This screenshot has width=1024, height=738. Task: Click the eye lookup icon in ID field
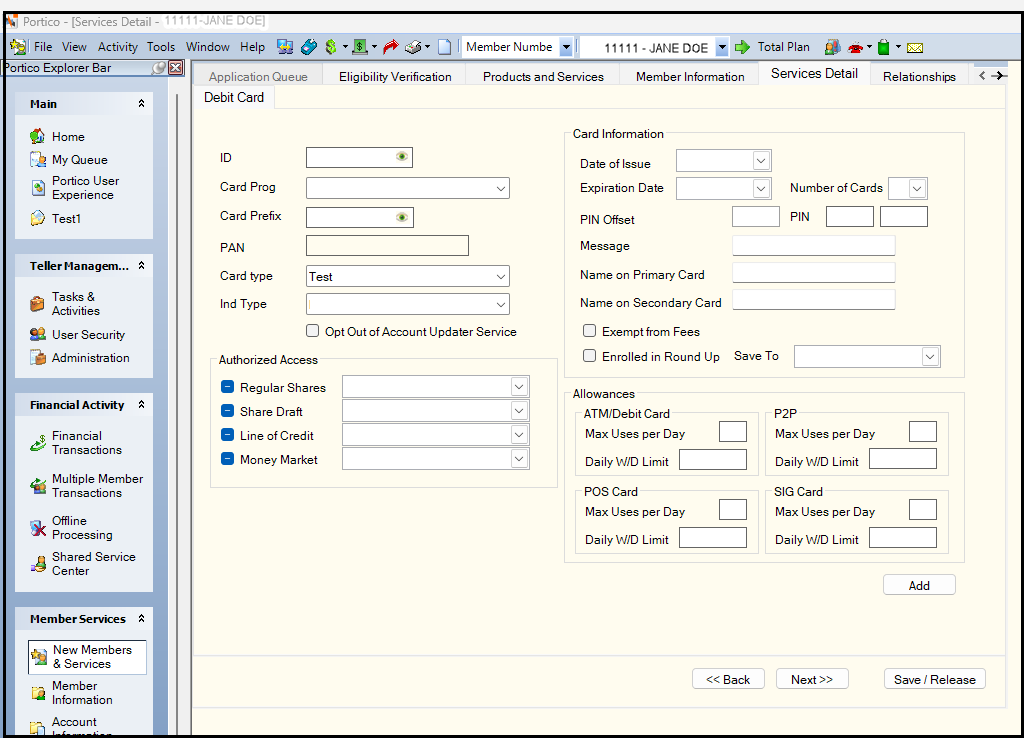(402, 157)
